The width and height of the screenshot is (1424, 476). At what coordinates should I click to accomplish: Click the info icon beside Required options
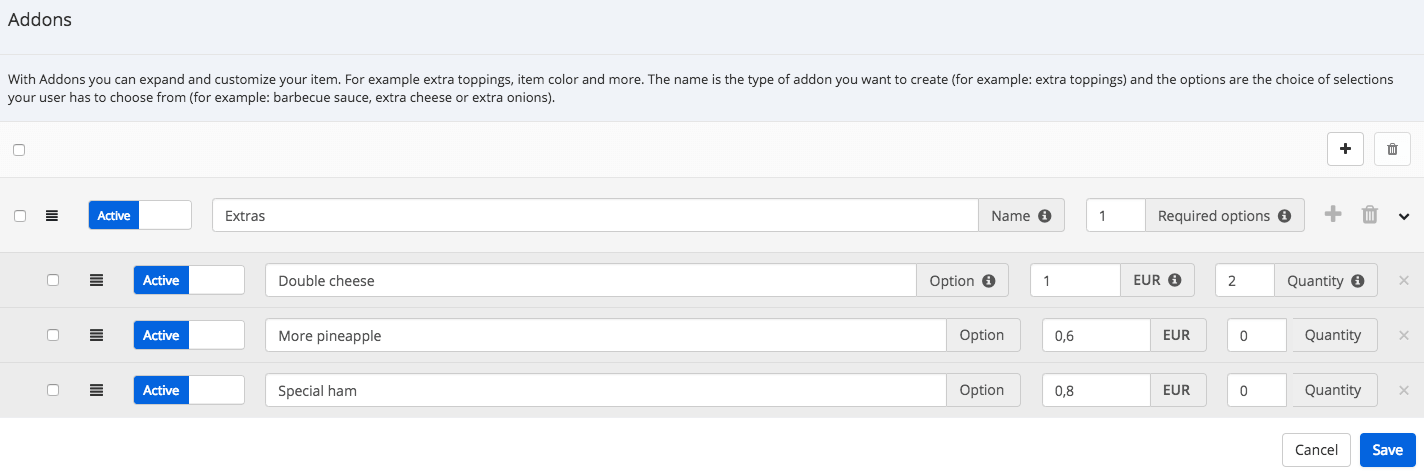[x=1284, y=216]
